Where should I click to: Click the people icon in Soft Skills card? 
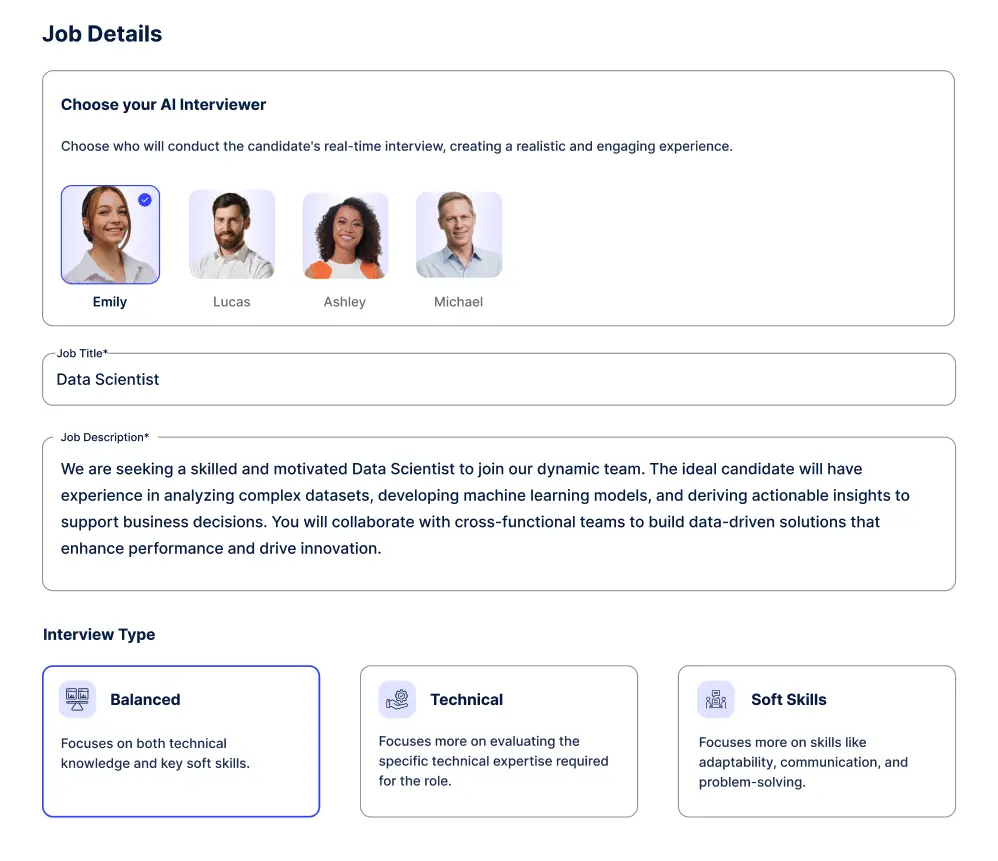(715, 699)
